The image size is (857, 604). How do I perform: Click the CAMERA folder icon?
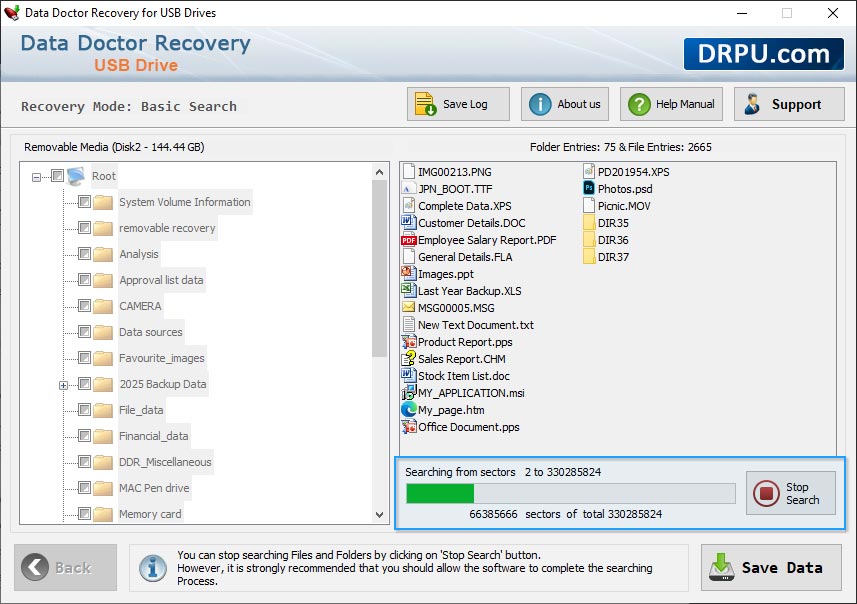coord(103,306)
